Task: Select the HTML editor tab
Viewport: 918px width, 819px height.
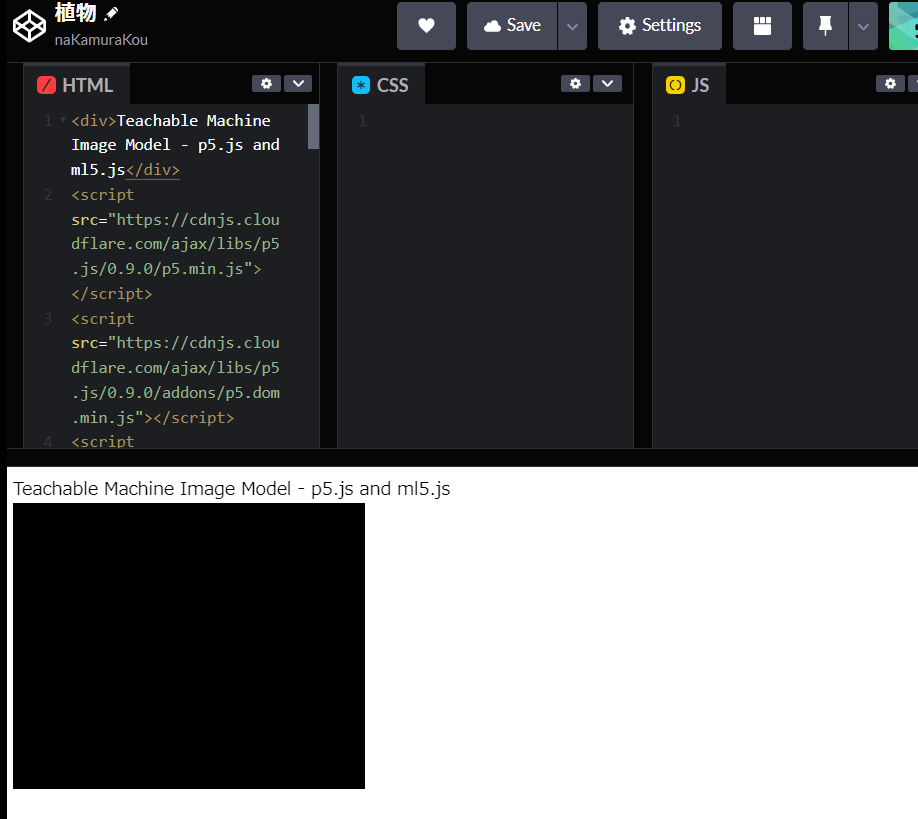Action: pyautogui.click(x=76, y=85)
